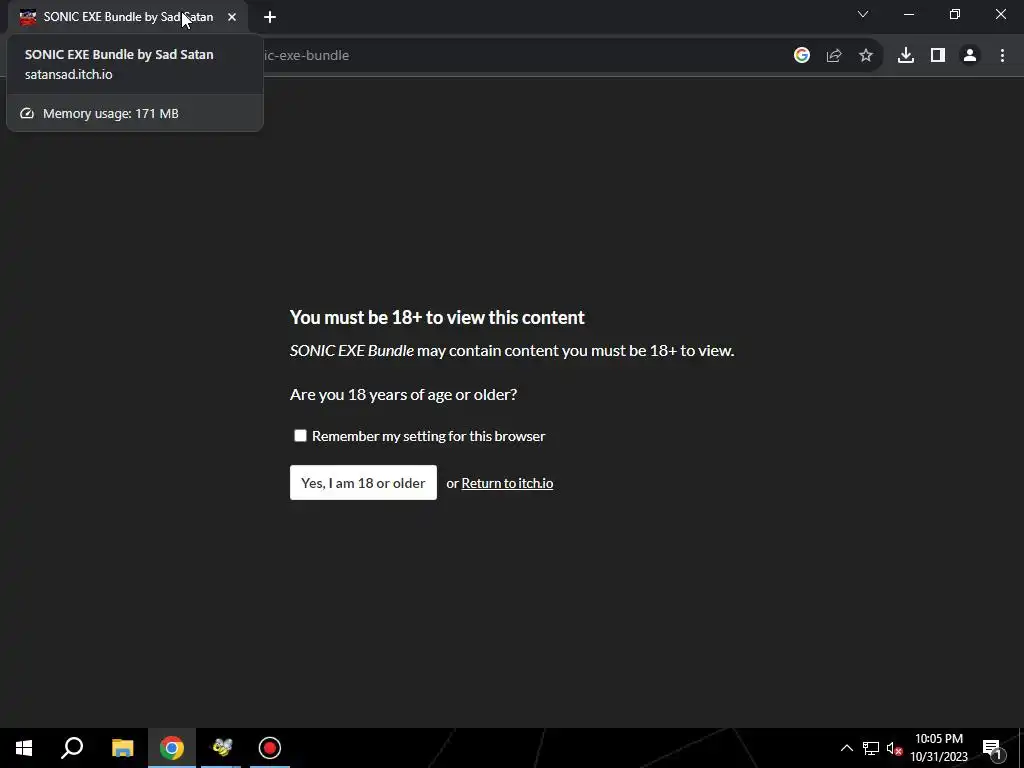1024x768 pixels.
Task: Open the bee application in taskbar
Action: (221, 748)
